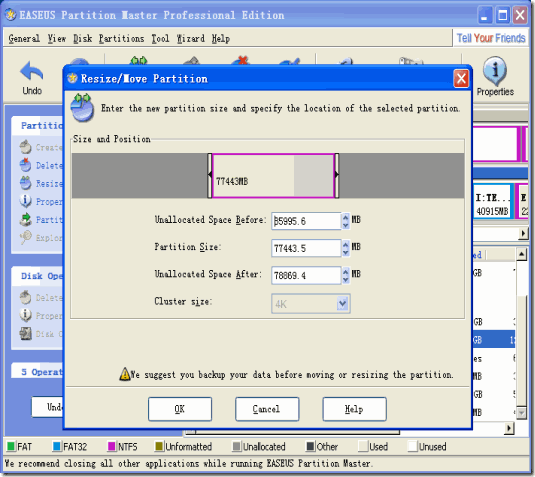The width and height of the screenshot is (535, 477).
Task: Click the Delete disk icon under Disk Operations
Action: point(25,297)
